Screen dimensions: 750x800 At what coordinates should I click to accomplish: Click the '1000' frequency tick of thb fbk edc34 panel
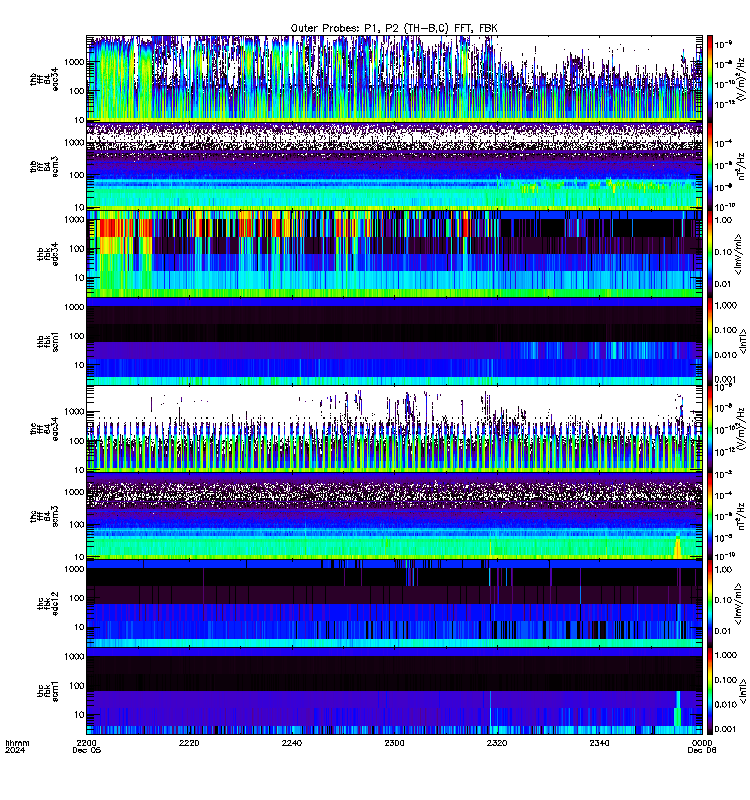74,219
